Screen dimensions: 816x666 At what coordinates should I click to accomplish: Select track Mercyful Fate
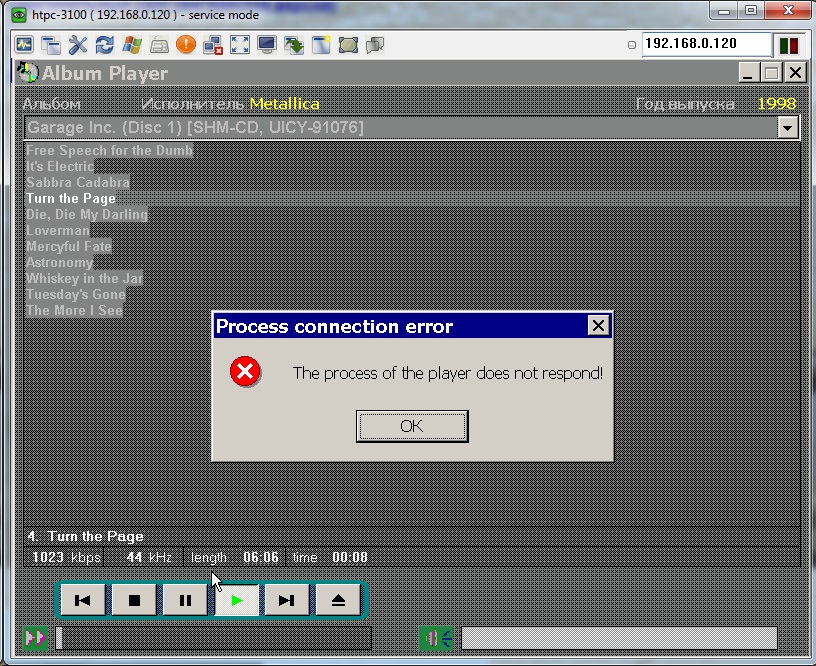pyautogui.click(x=69, y=247)
